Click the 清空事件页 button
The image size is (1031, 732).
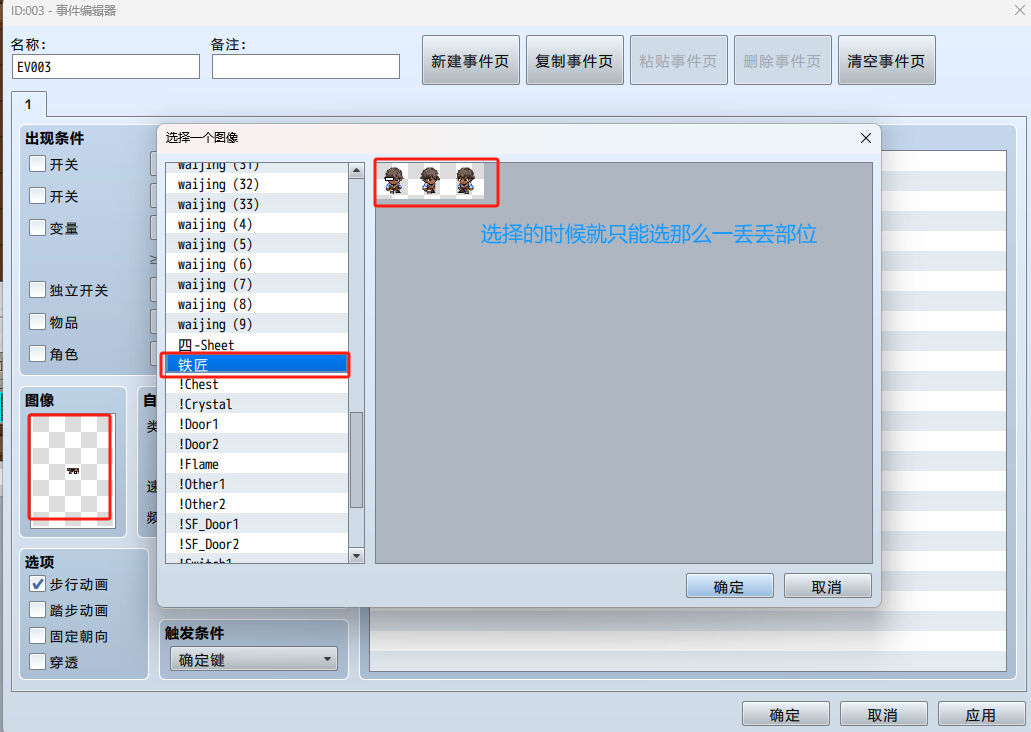coord(886,61)
